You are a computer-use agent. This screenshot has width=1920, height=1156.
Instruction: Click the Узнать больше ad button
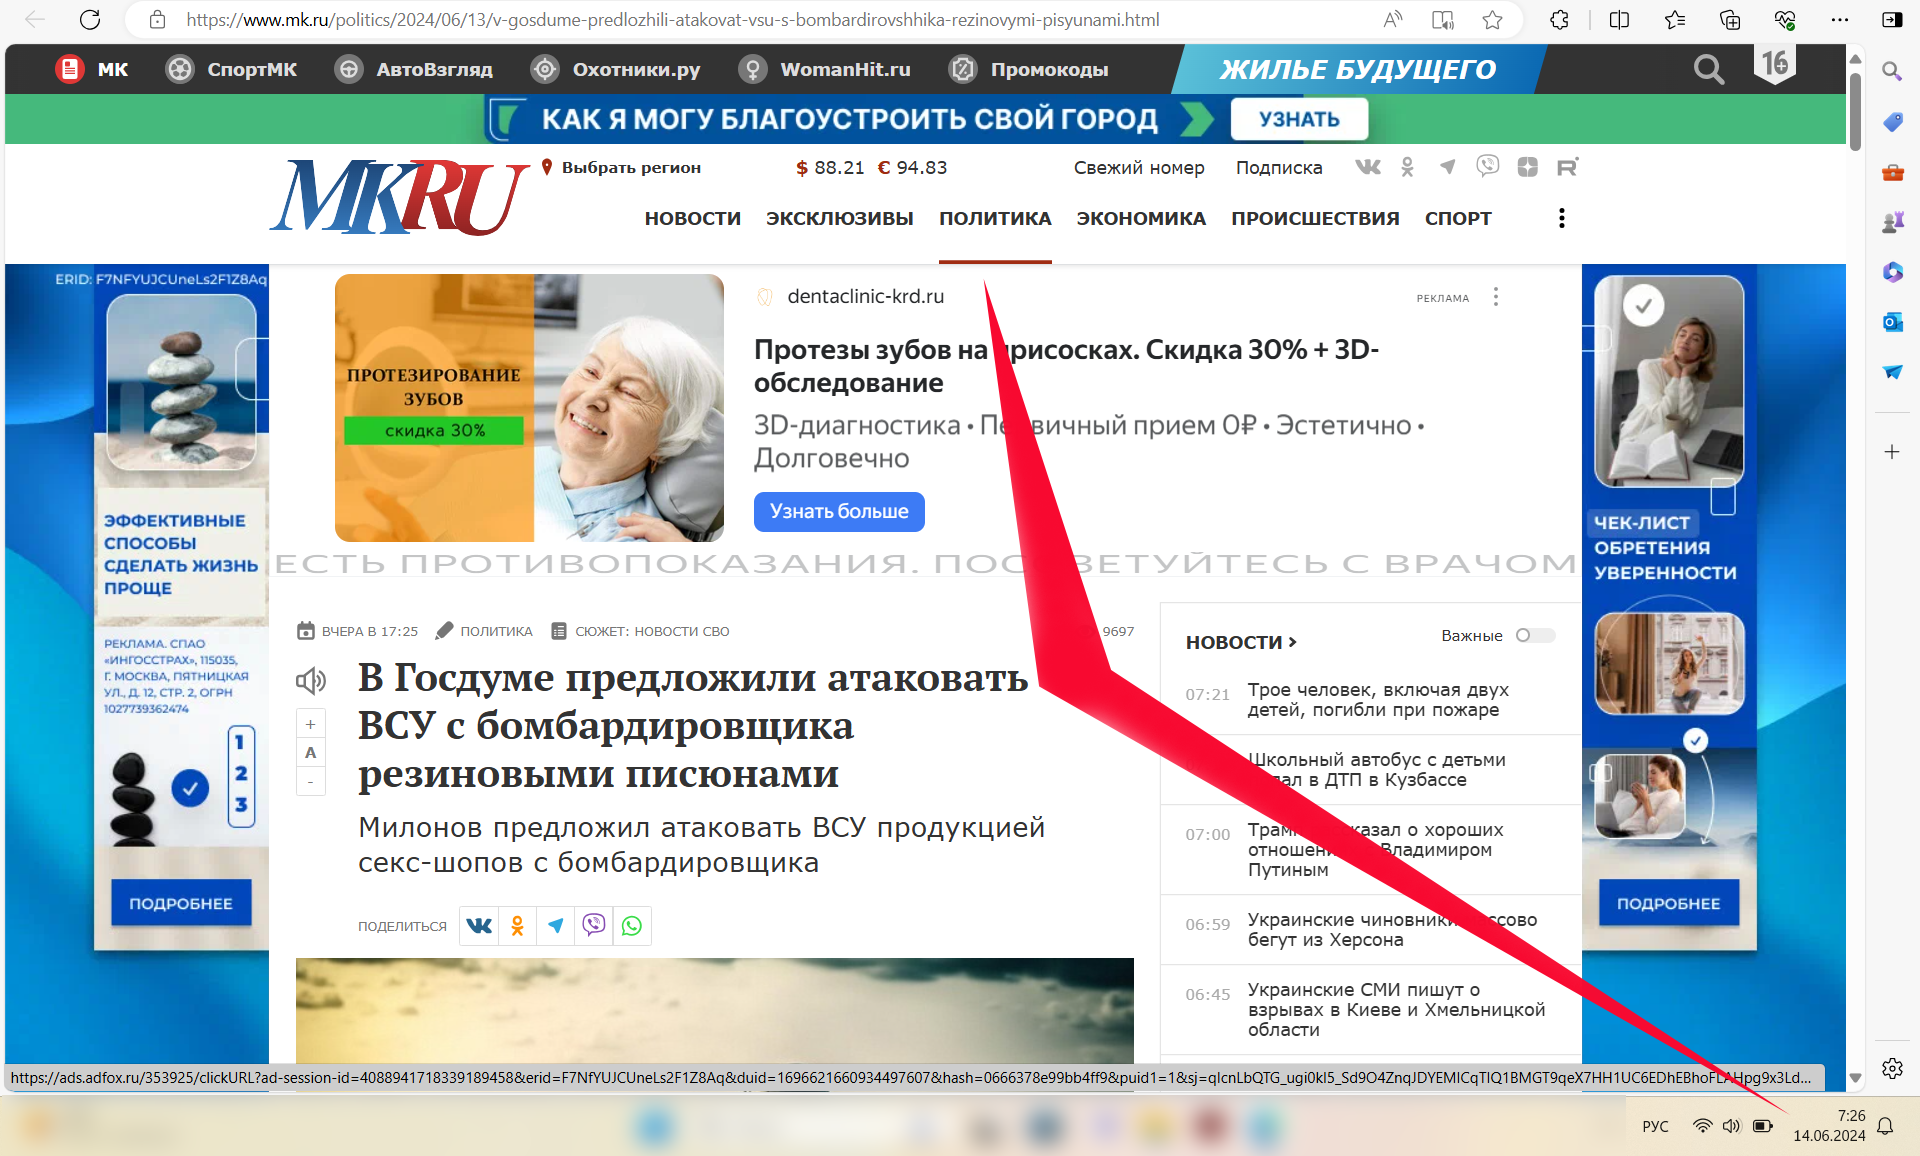click(x=839, y=511)
